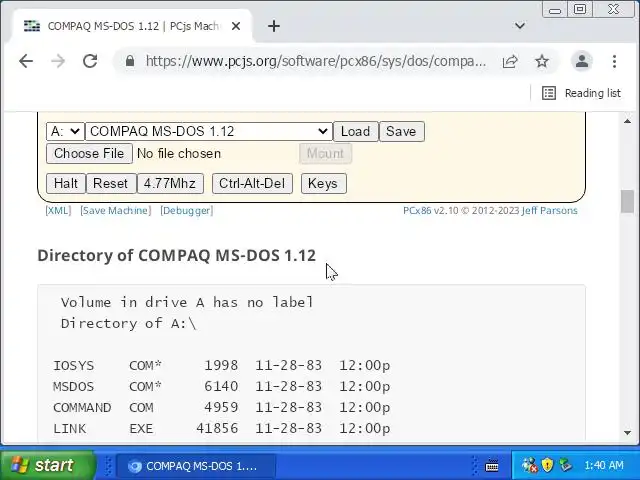
Task: Open the tab search dropdown arrow
Action: [x=520, y=26]
